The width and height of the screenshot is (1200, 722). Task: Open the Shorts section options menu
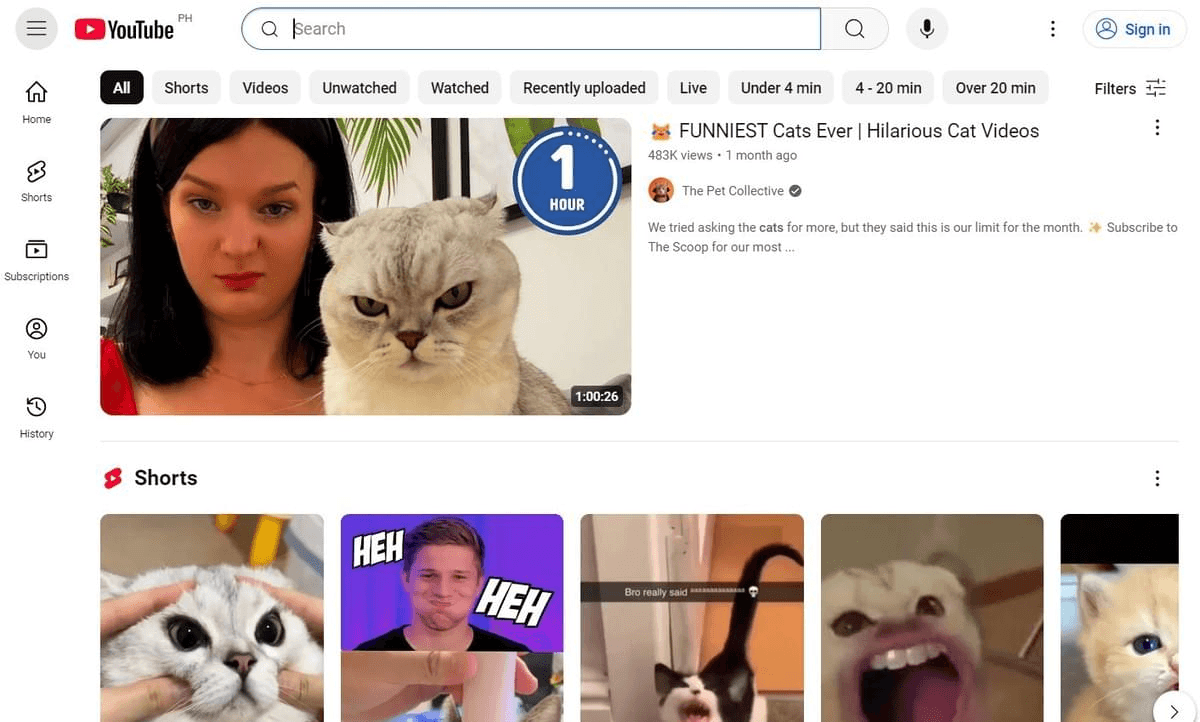point(1157,478)
